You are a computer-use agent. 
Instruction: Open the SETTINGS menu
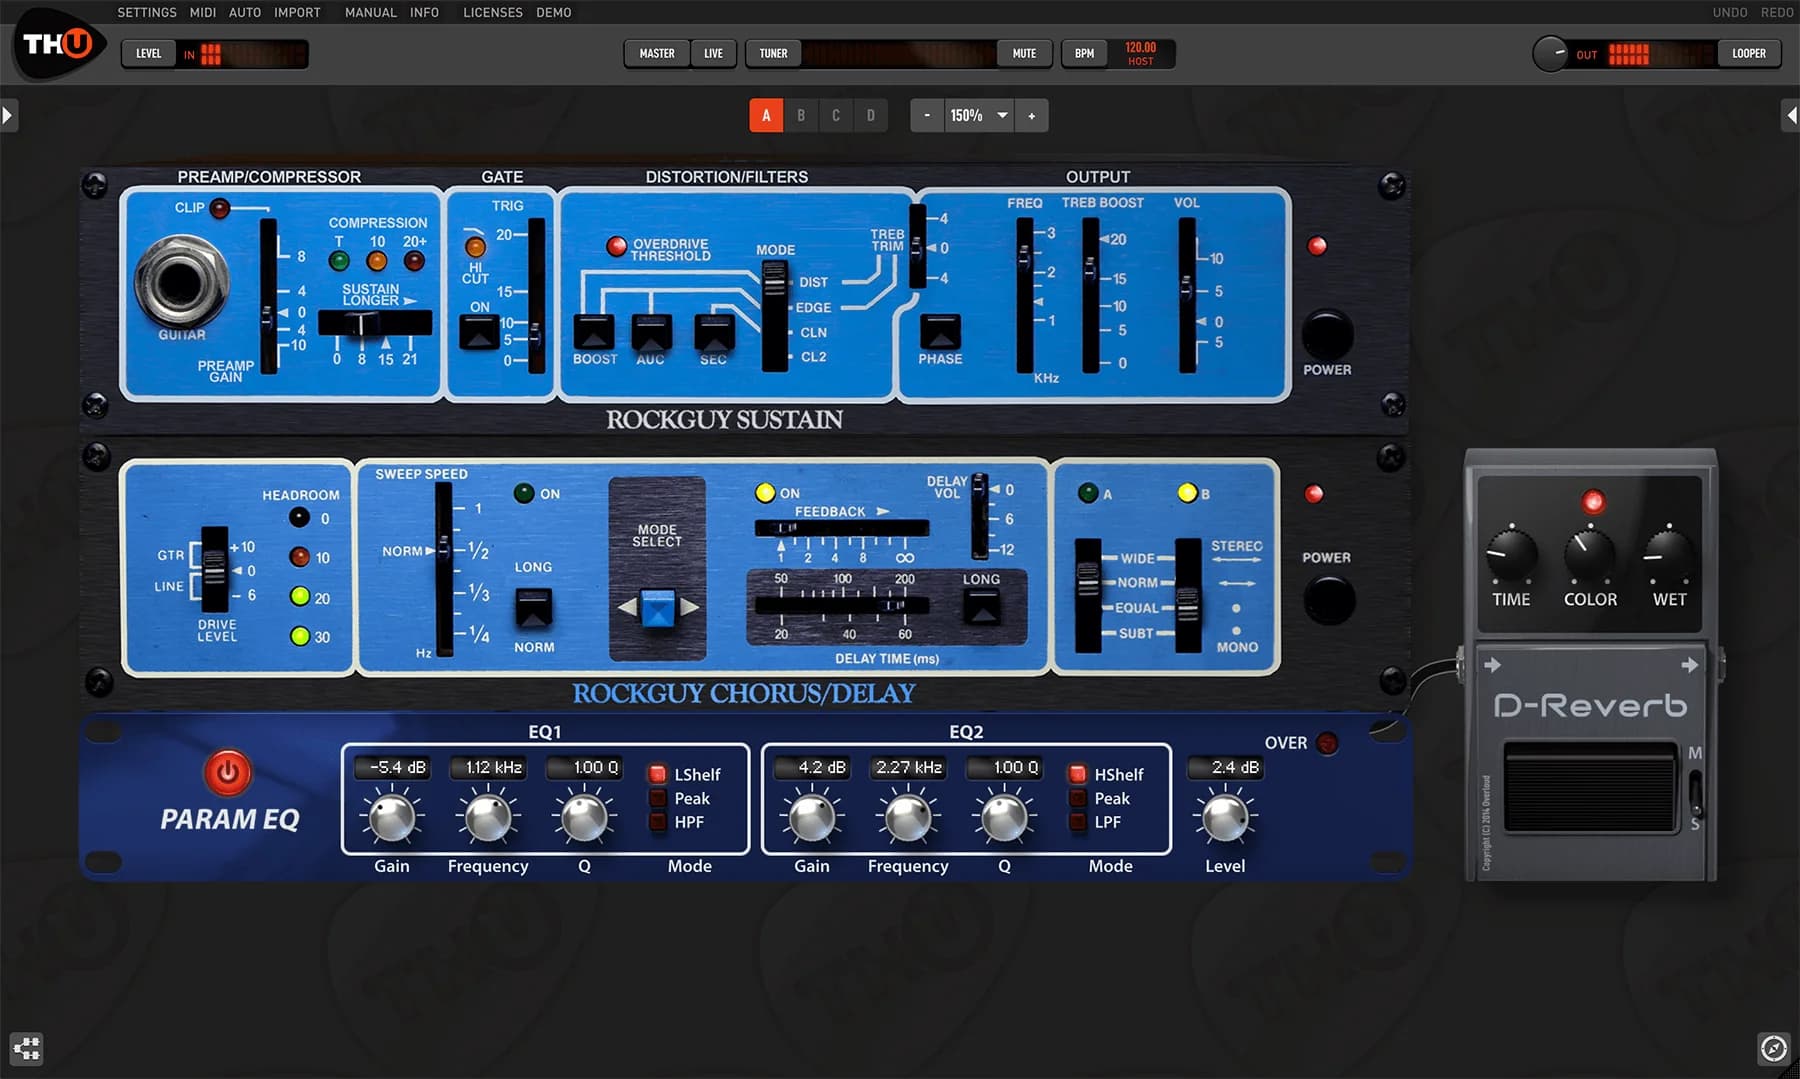[x=146, y=12]
